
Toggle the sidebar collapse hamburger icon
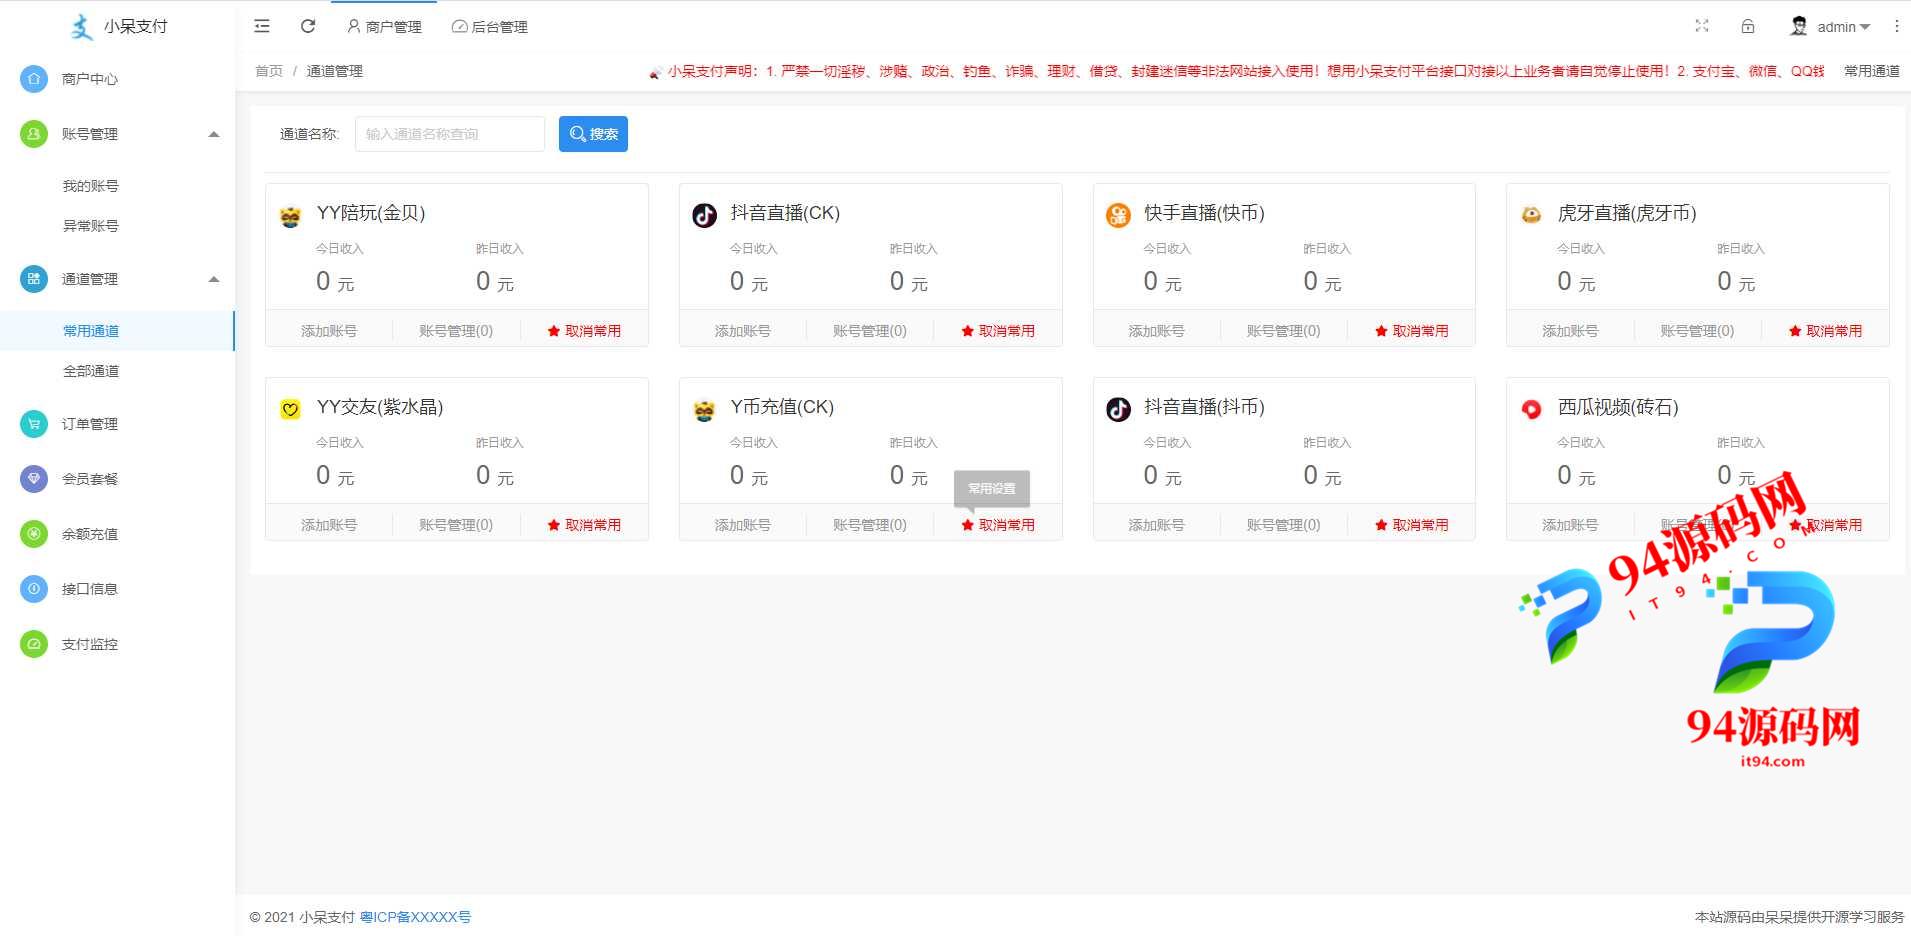pyautogui.click(x=262, y=26)
